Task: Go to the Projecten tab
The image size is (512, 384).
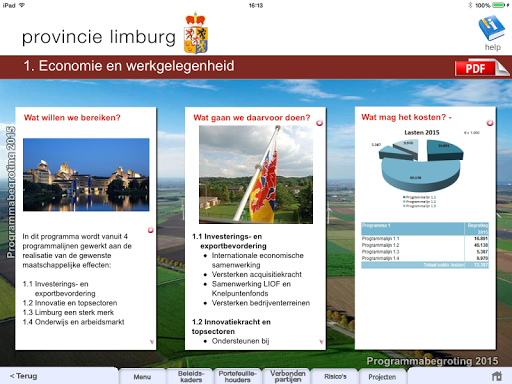Action: pos(382,377)
